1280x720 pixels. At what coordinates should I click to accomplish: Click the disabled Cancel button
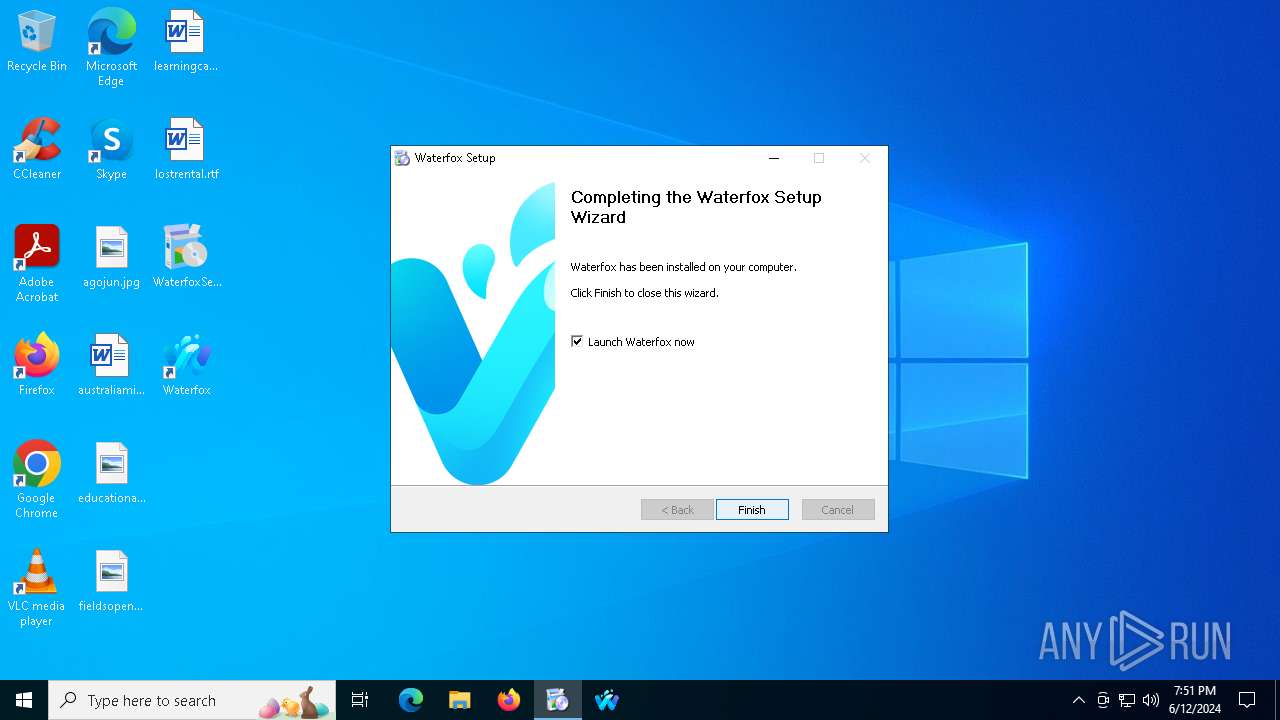tap(838, 510)
